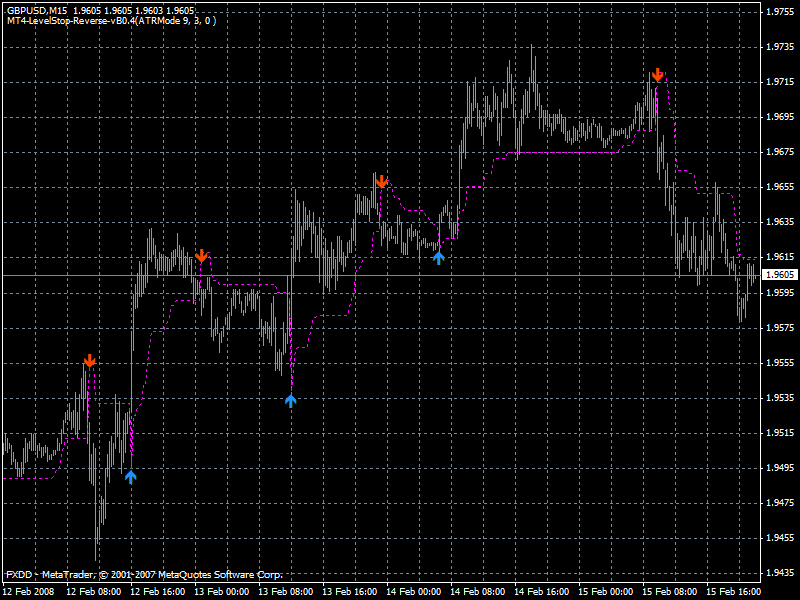Click the red sell arrow above 1.9715
This screenshot has height=600, width=800.
point(658,74)
